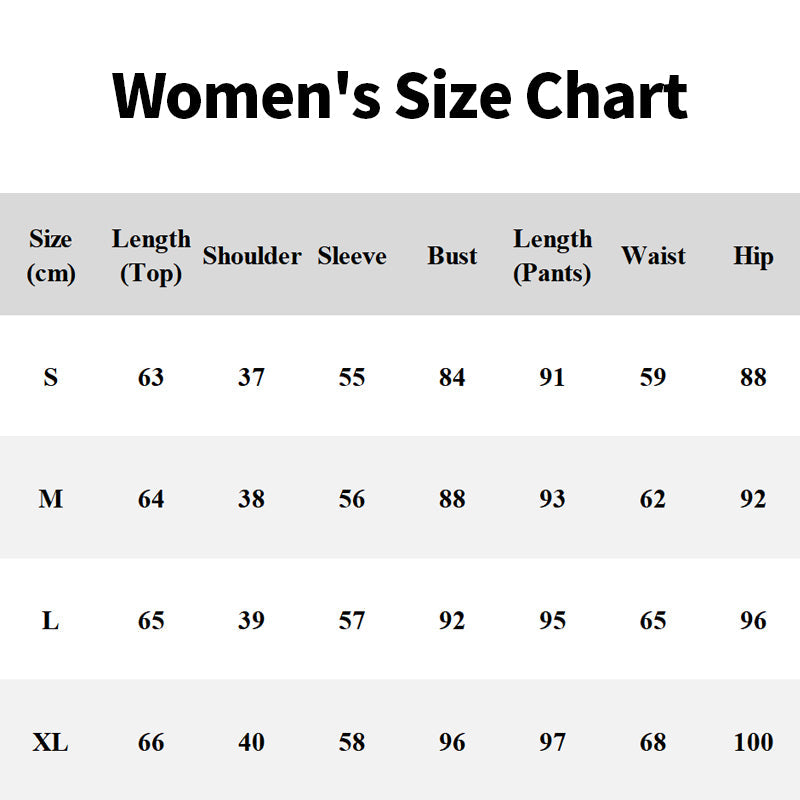
Task: Select the Waist column header
Action: [x=653, y=256]
